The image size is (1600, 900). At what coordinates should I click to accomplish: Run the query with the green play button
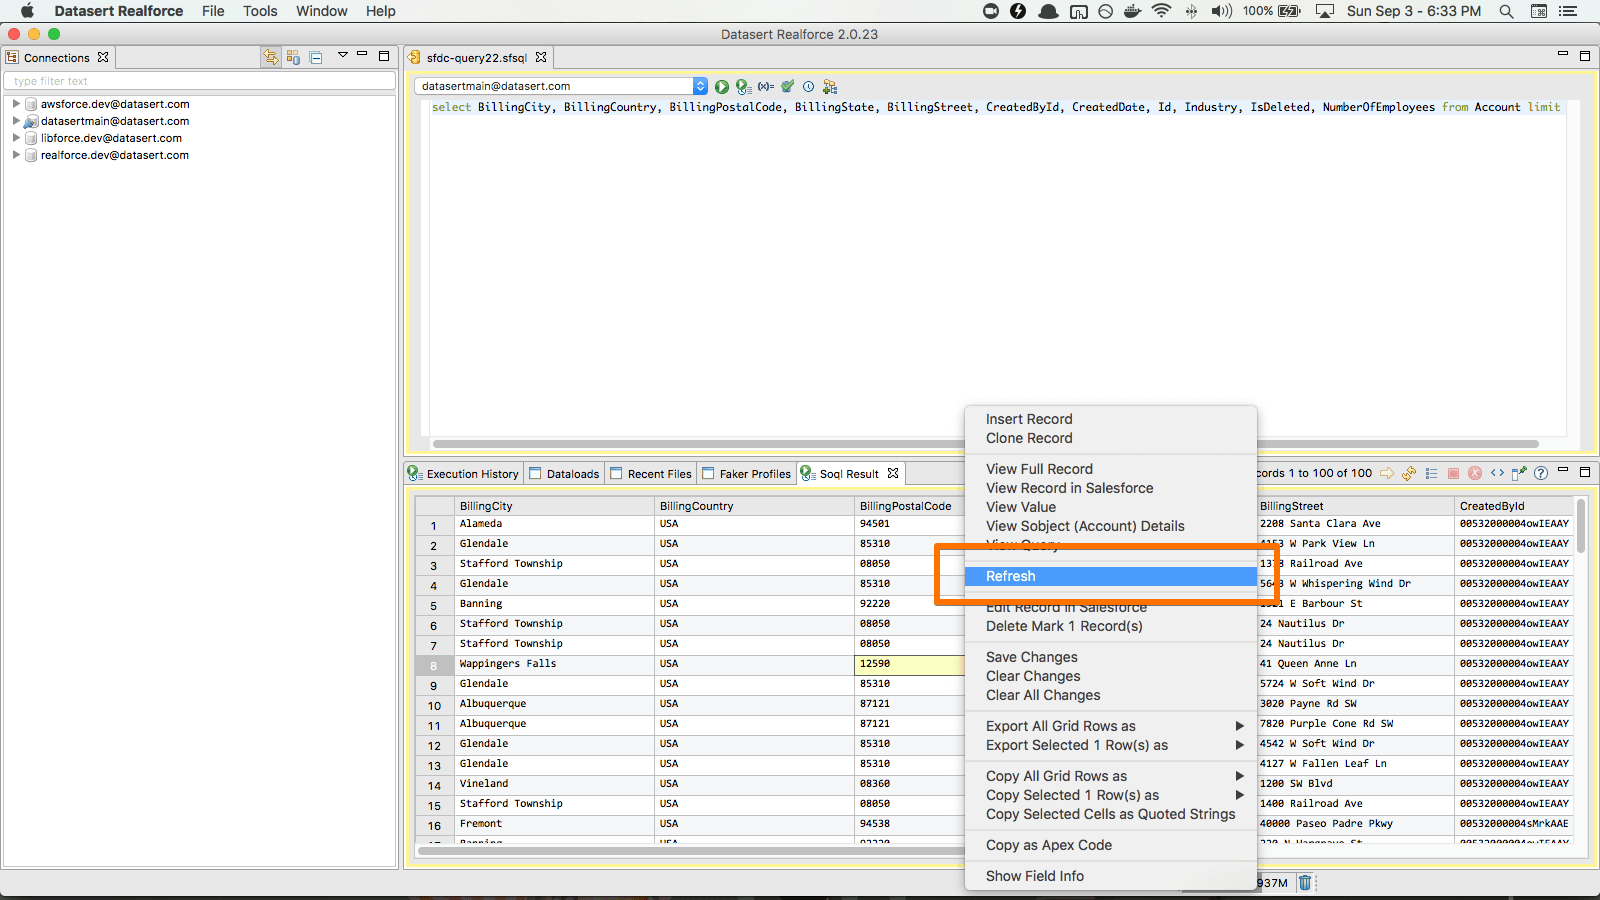(x=722, y=87)
